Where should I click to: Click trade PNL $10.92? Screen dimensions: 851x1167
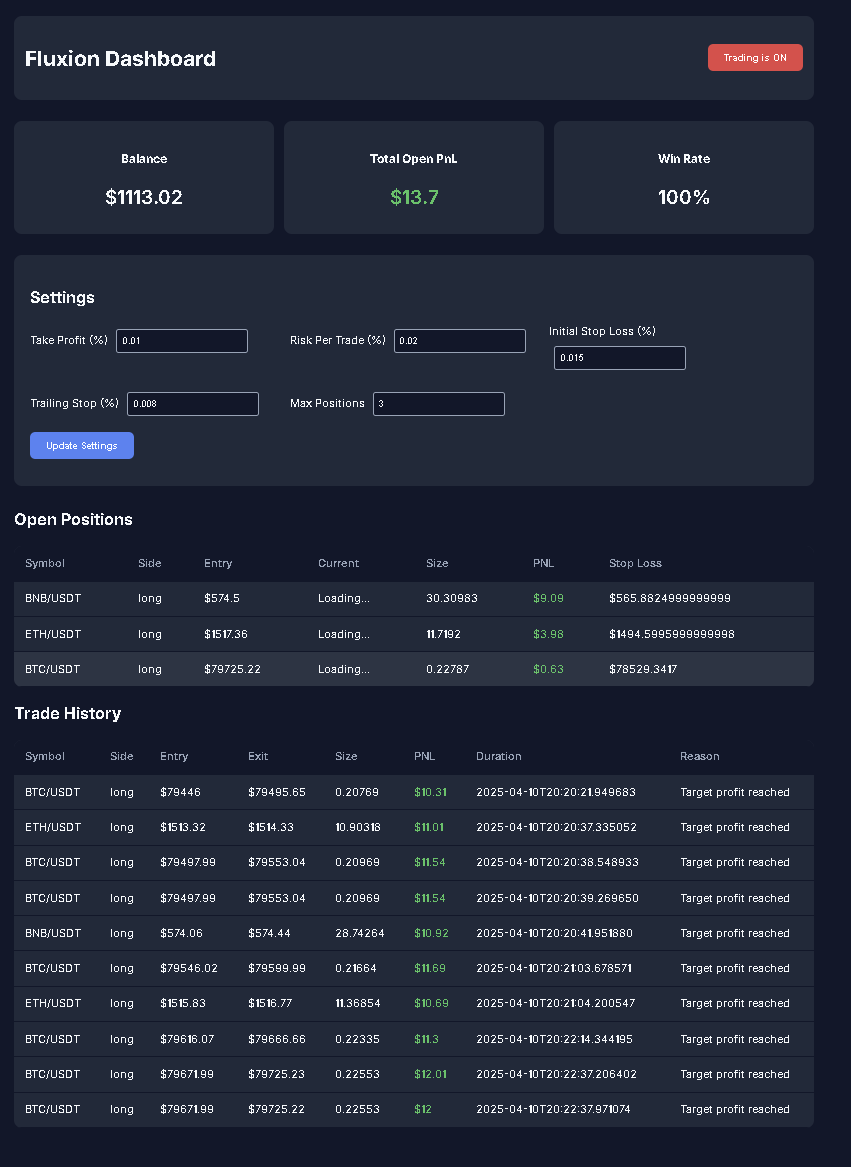pyautogui.click(x=431, y=933)
